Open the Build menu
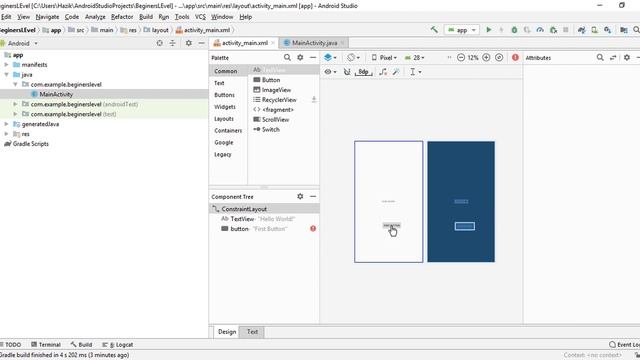The width and height of the screenshot is (640, 360). 146,17
